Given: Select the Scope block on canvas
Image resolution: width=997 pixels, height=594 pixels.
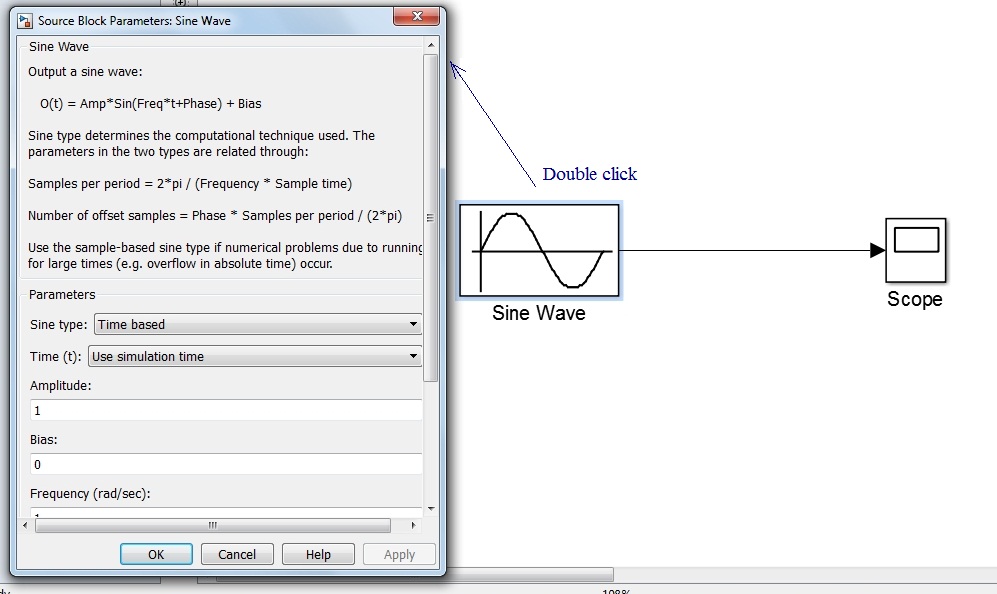Looking at the screenshot, I should click(x=915, y=250).
